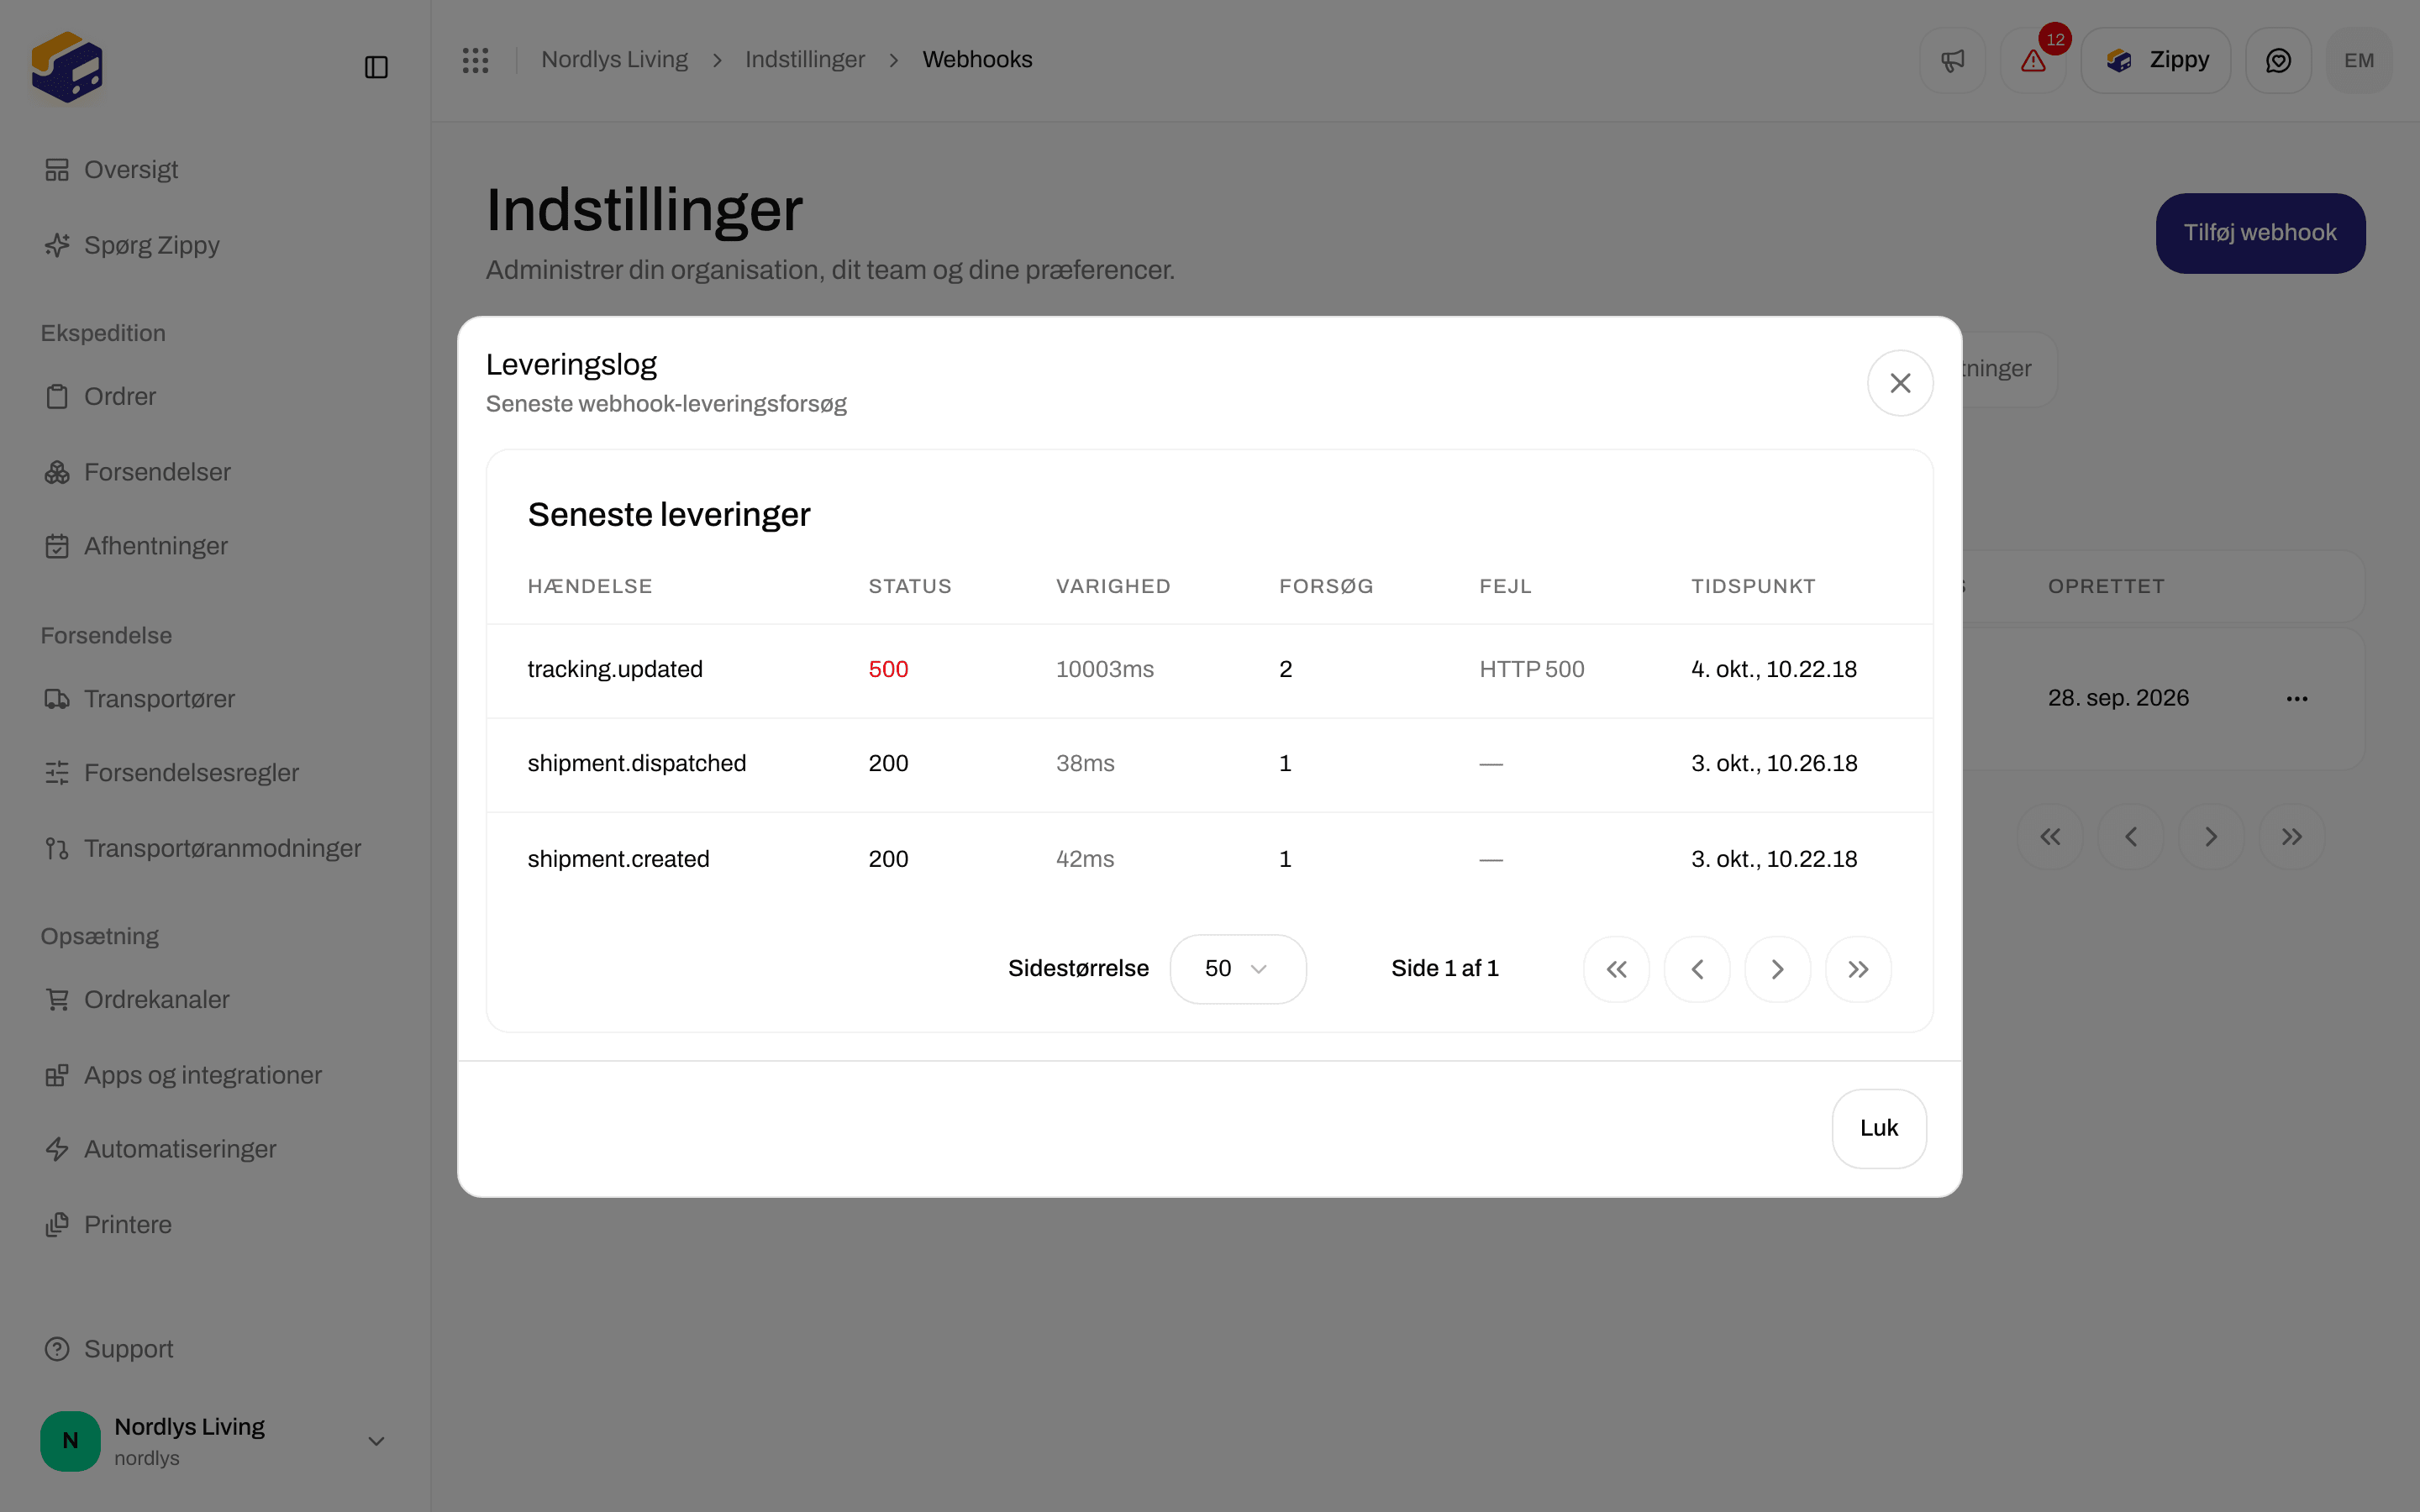The width and height of the screenshot is (2420, 1512).
Task: Expand the Nordlys Living organisation switcher
Action: click(215, 1441)
